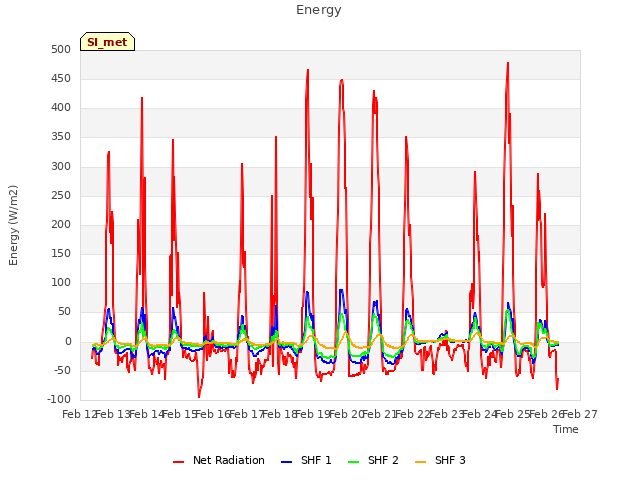Click the 50 y-axis tick label

click(64, 312)
